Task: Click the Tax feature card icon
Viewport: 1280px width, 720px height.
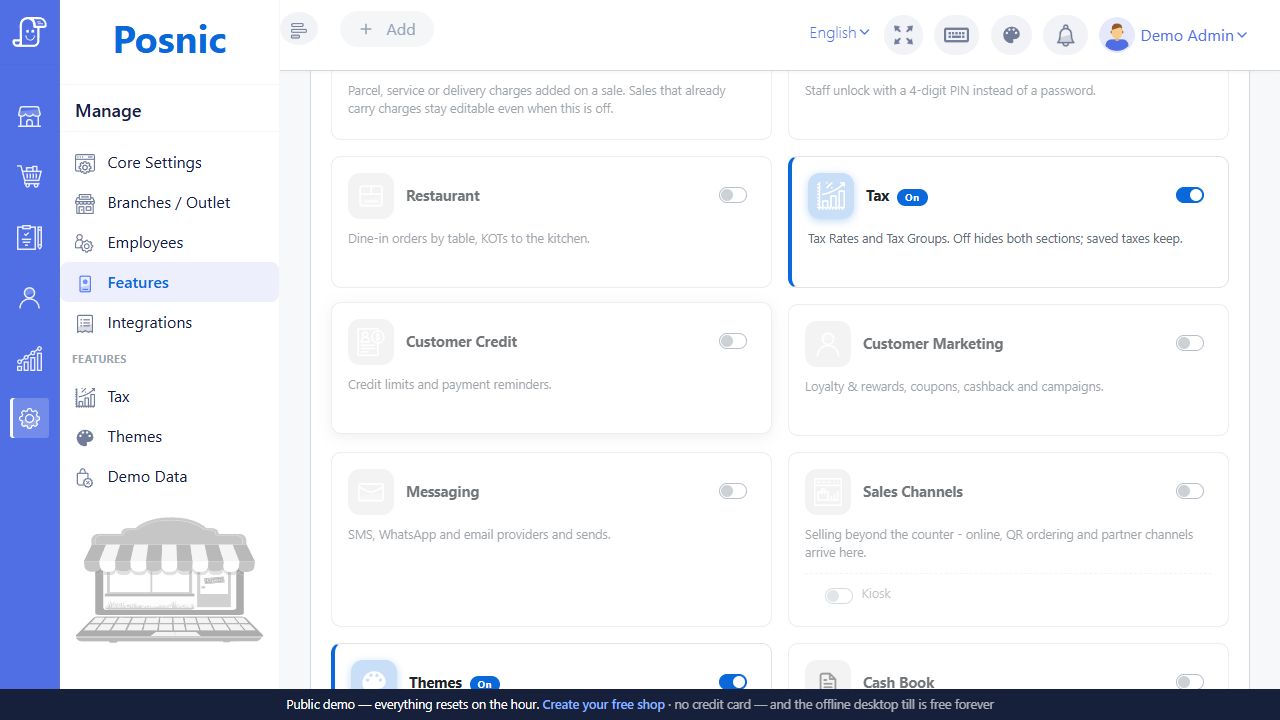Action: [x=831, y=196]
